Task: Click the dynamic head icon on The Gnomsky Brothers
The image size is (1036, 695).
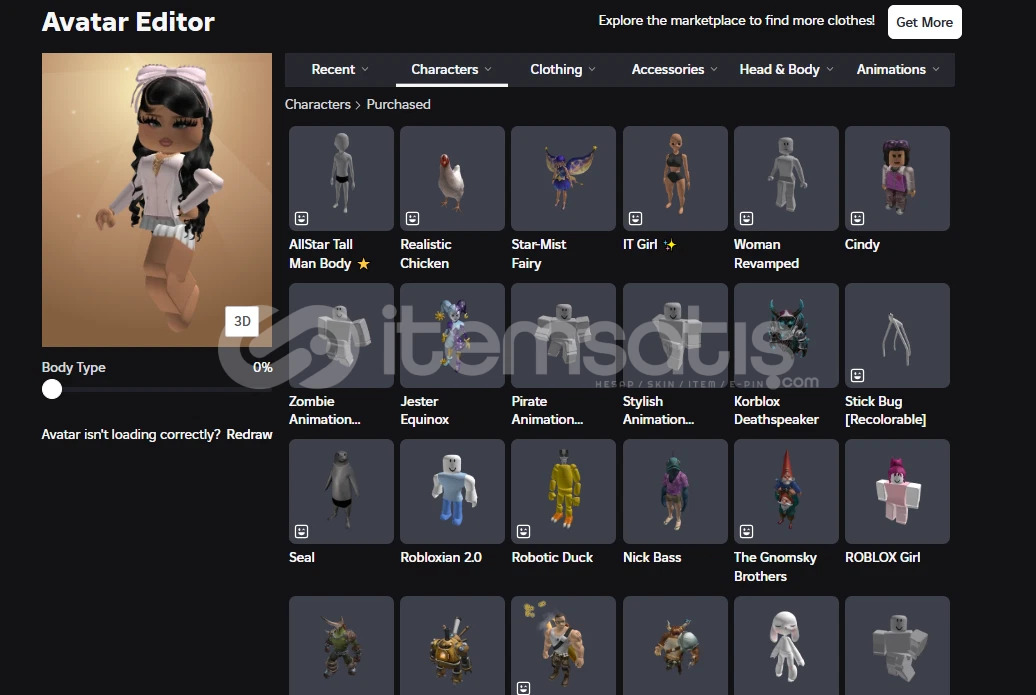Action: click(x=746, y=531)
